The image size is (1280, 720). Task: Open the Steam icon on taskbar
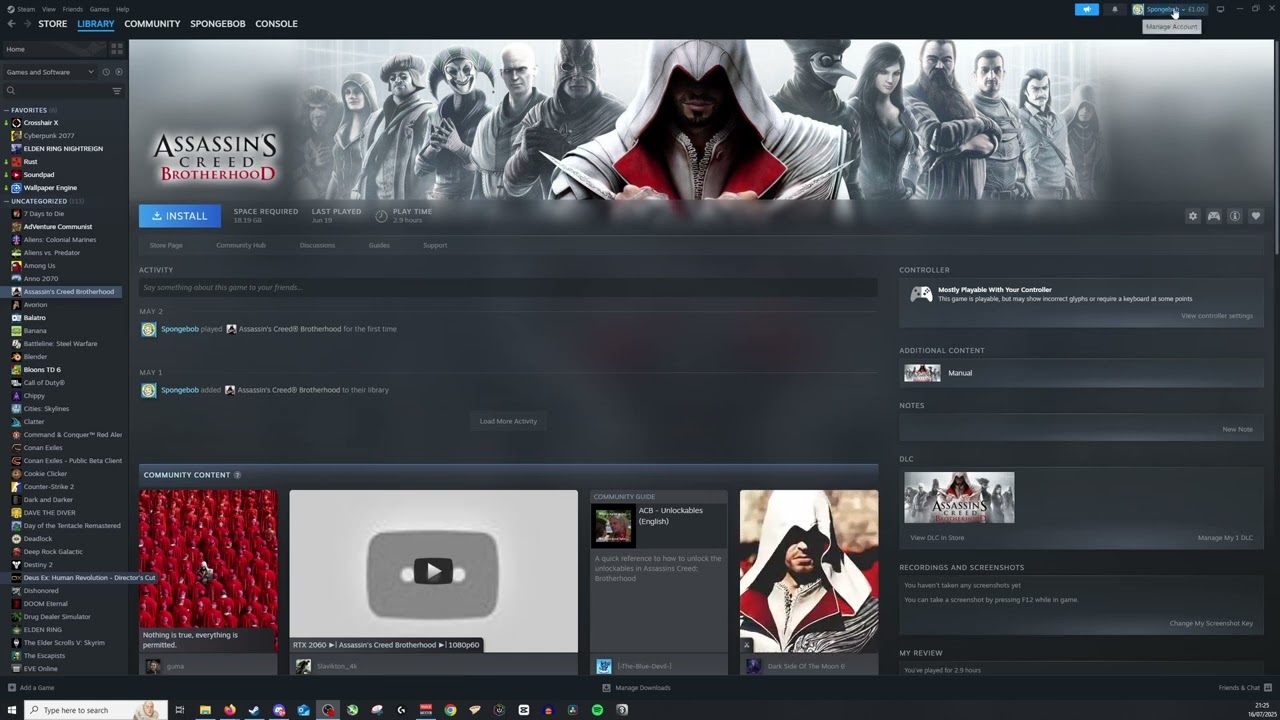(254, 710)
